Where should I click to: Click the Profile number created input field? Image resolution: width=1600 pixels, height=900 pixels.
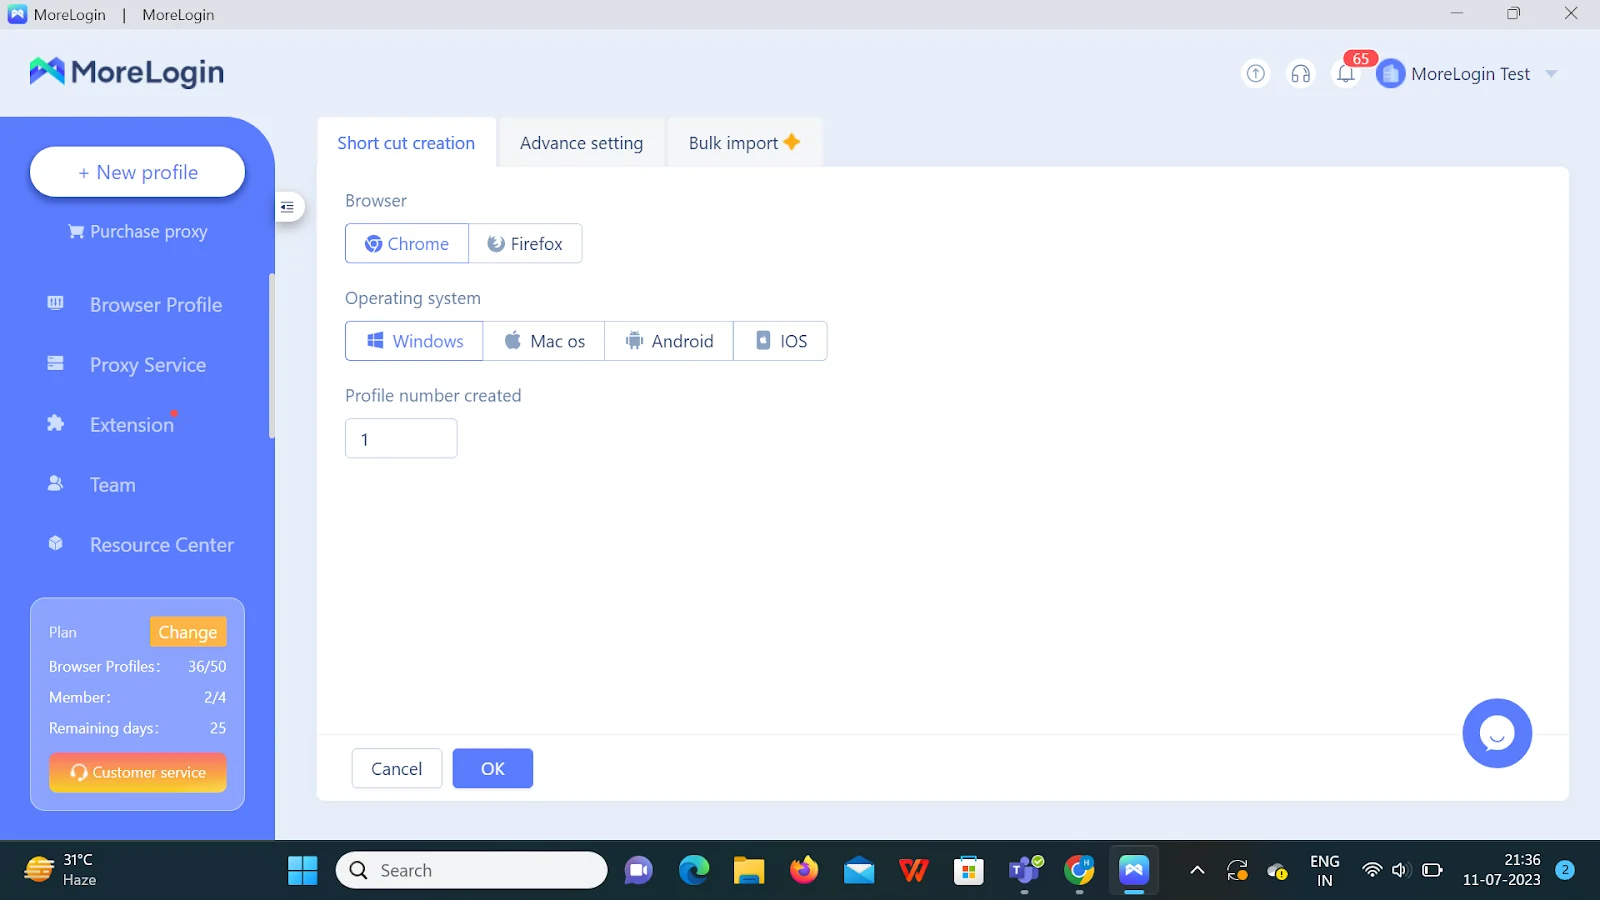[401, 439]
